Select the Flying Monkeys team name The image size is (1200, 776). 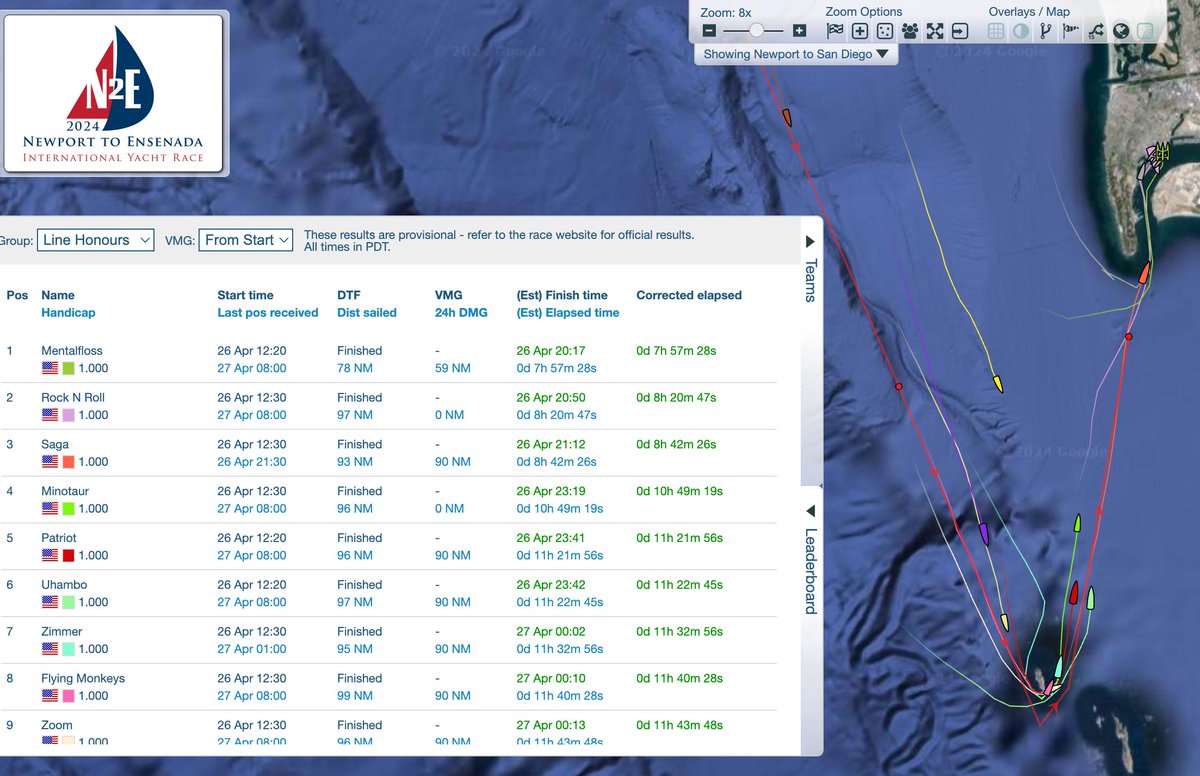coord(83,679)
